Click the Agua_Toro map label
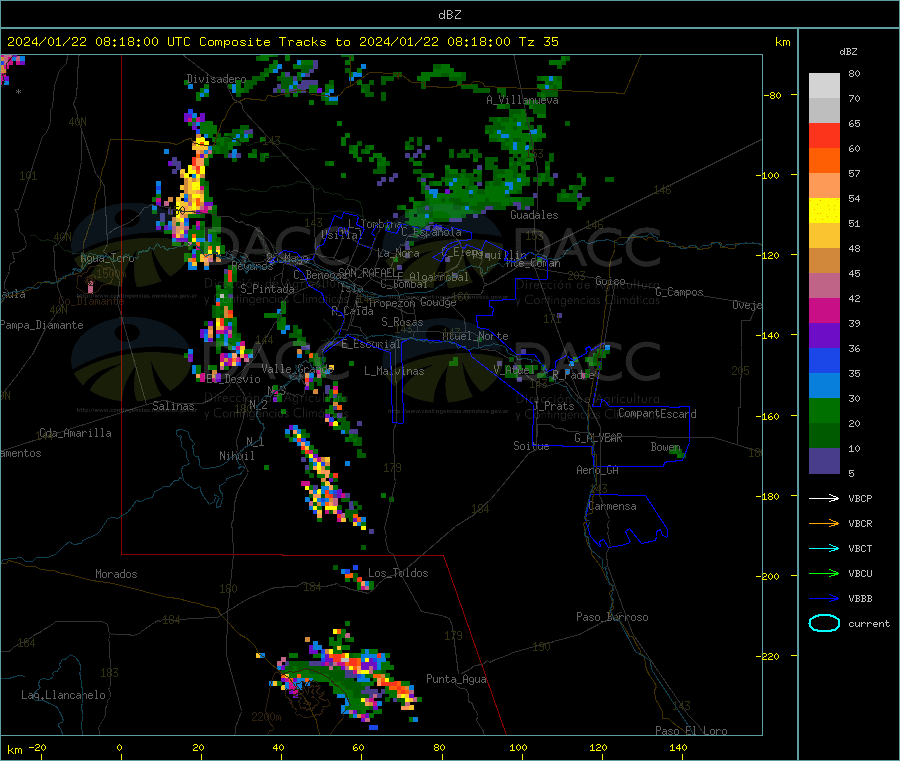The image size is (900, 761). click(107, 258)
